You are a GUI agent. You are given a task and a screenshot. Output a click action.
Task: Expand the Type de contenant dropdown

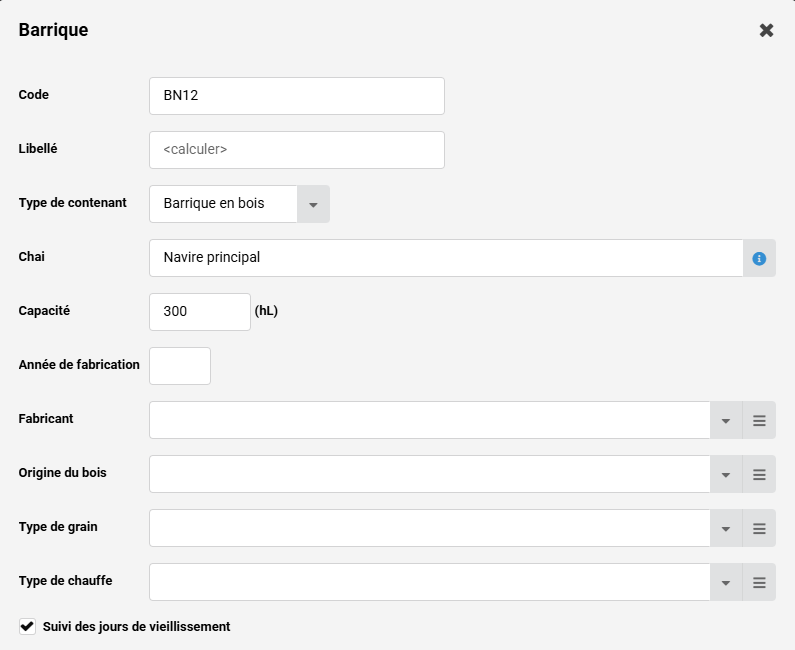pyautogui.click(x=313, y=204)
